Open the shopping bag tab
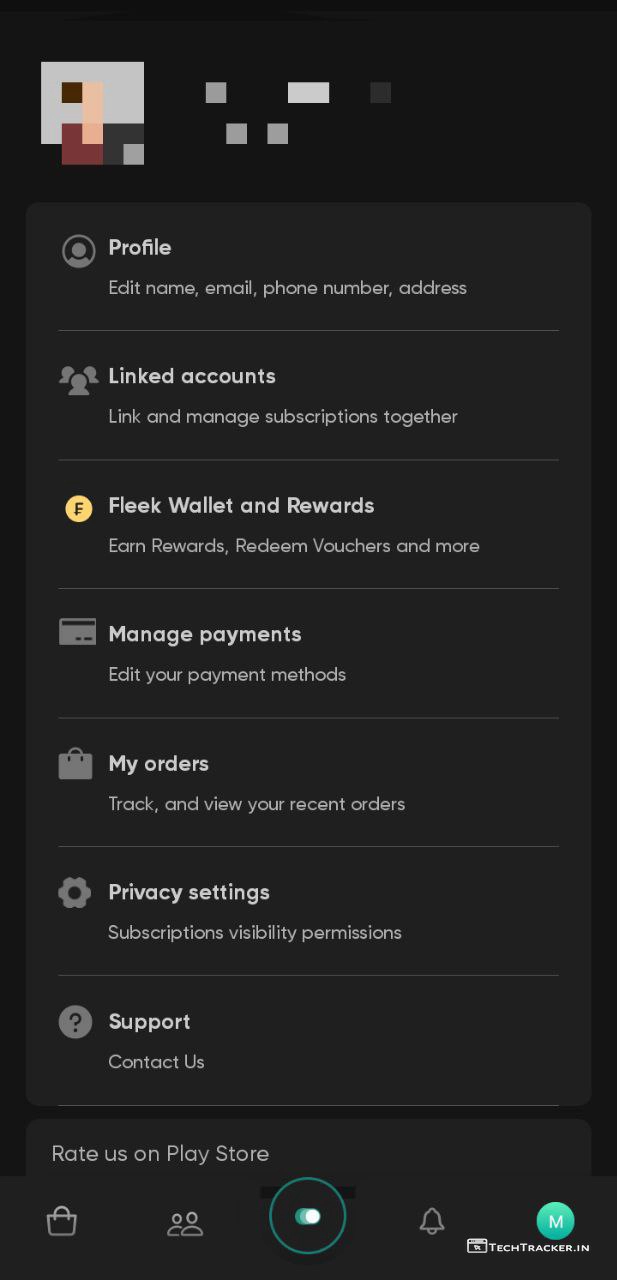The height and width of the screenshot is (1280, 617). 62,1221
